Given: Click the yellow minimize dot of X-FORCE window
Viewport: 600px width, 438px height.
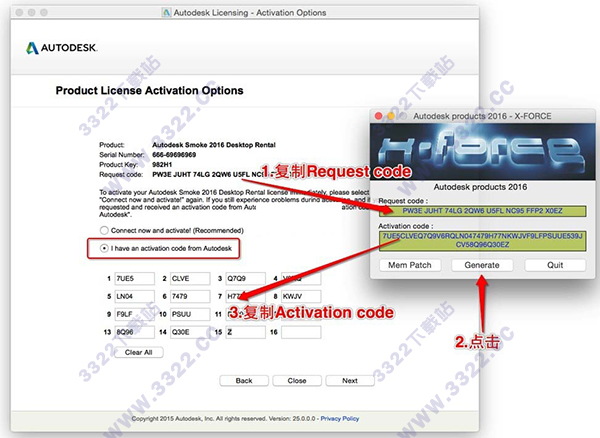Looking at the screenshot, I should coord(391,116).
